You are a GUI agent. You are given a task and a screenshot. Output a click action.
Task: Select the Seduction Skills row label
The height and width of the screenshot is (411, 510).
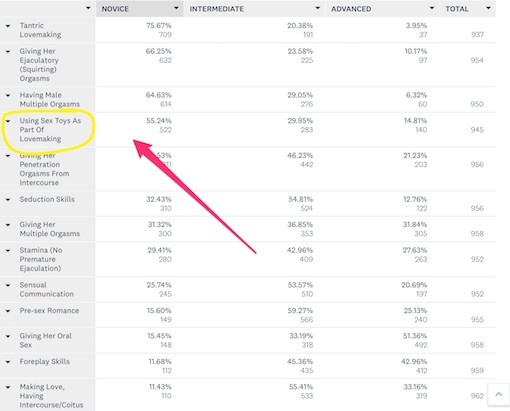click(47, 199)
